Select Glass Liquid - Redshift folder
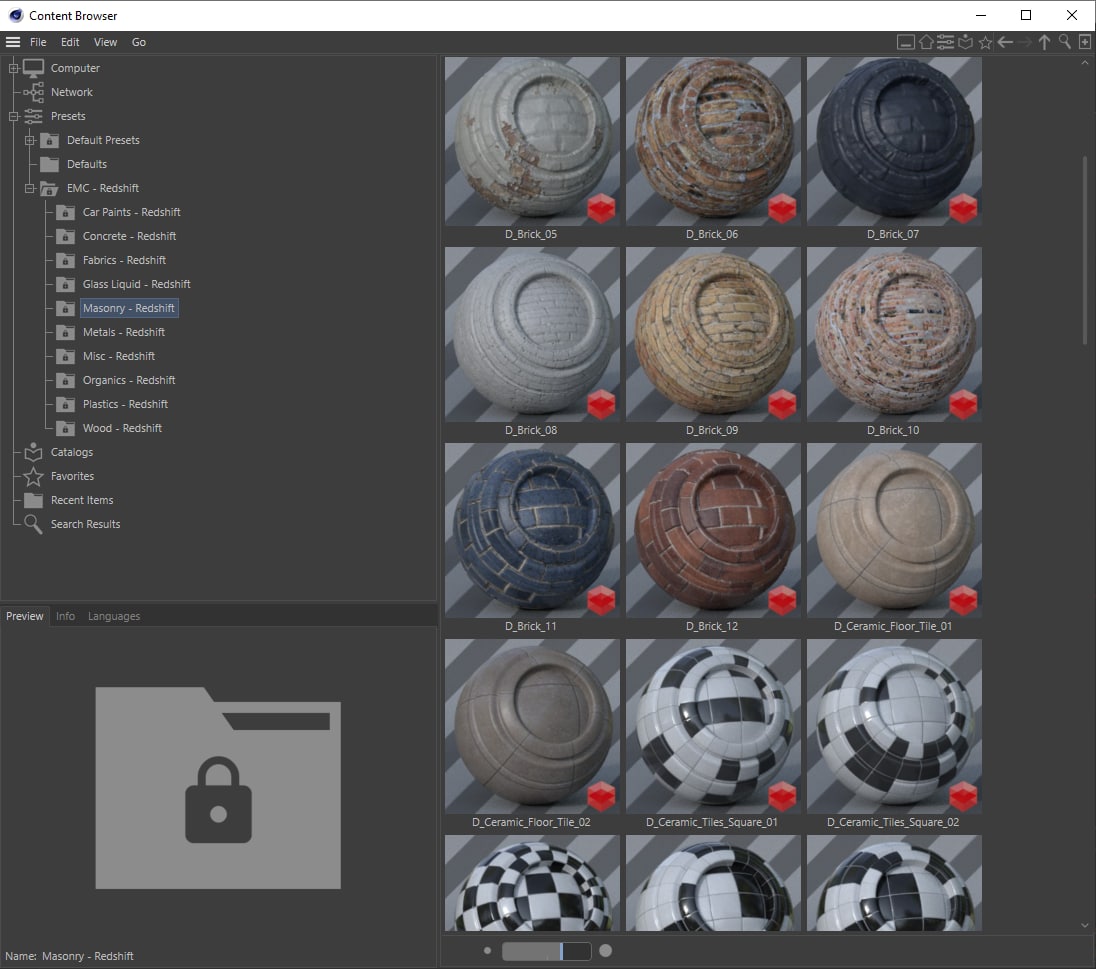The image size is (1096, 969). coord(136,284)
